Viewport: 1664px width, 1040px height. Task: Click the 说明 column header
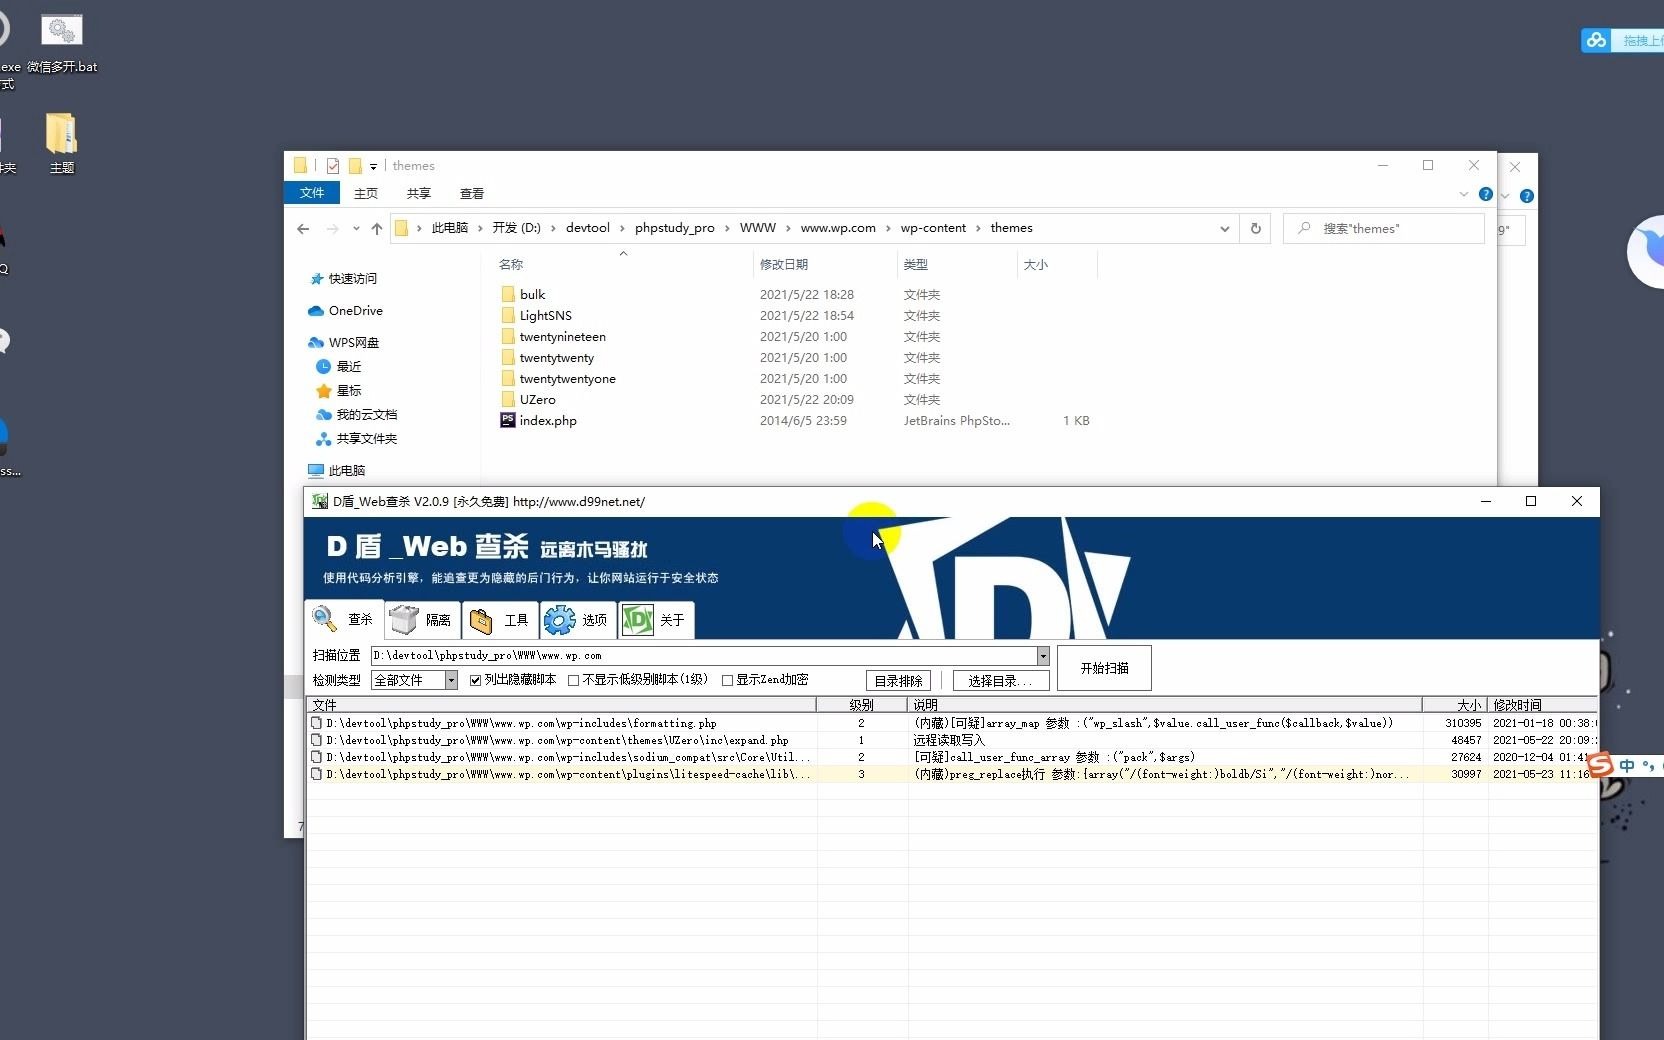coord(1165,705)
